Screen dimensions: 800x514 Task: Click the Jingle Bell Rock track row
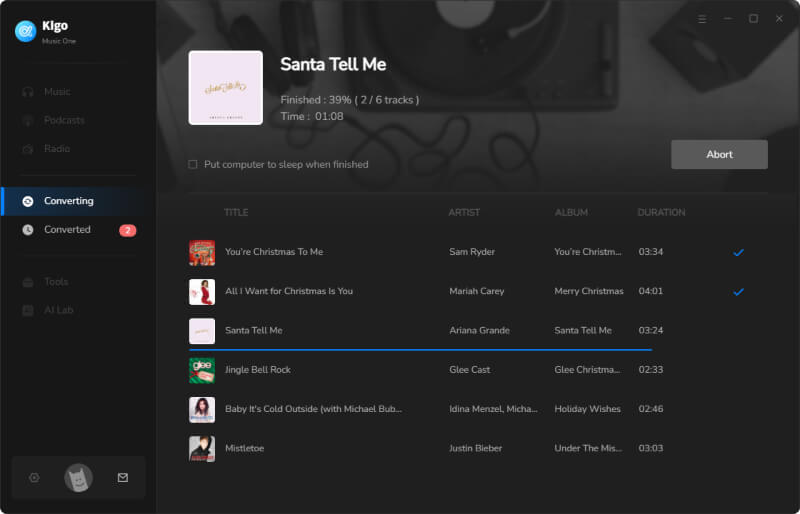click(467, 370)
